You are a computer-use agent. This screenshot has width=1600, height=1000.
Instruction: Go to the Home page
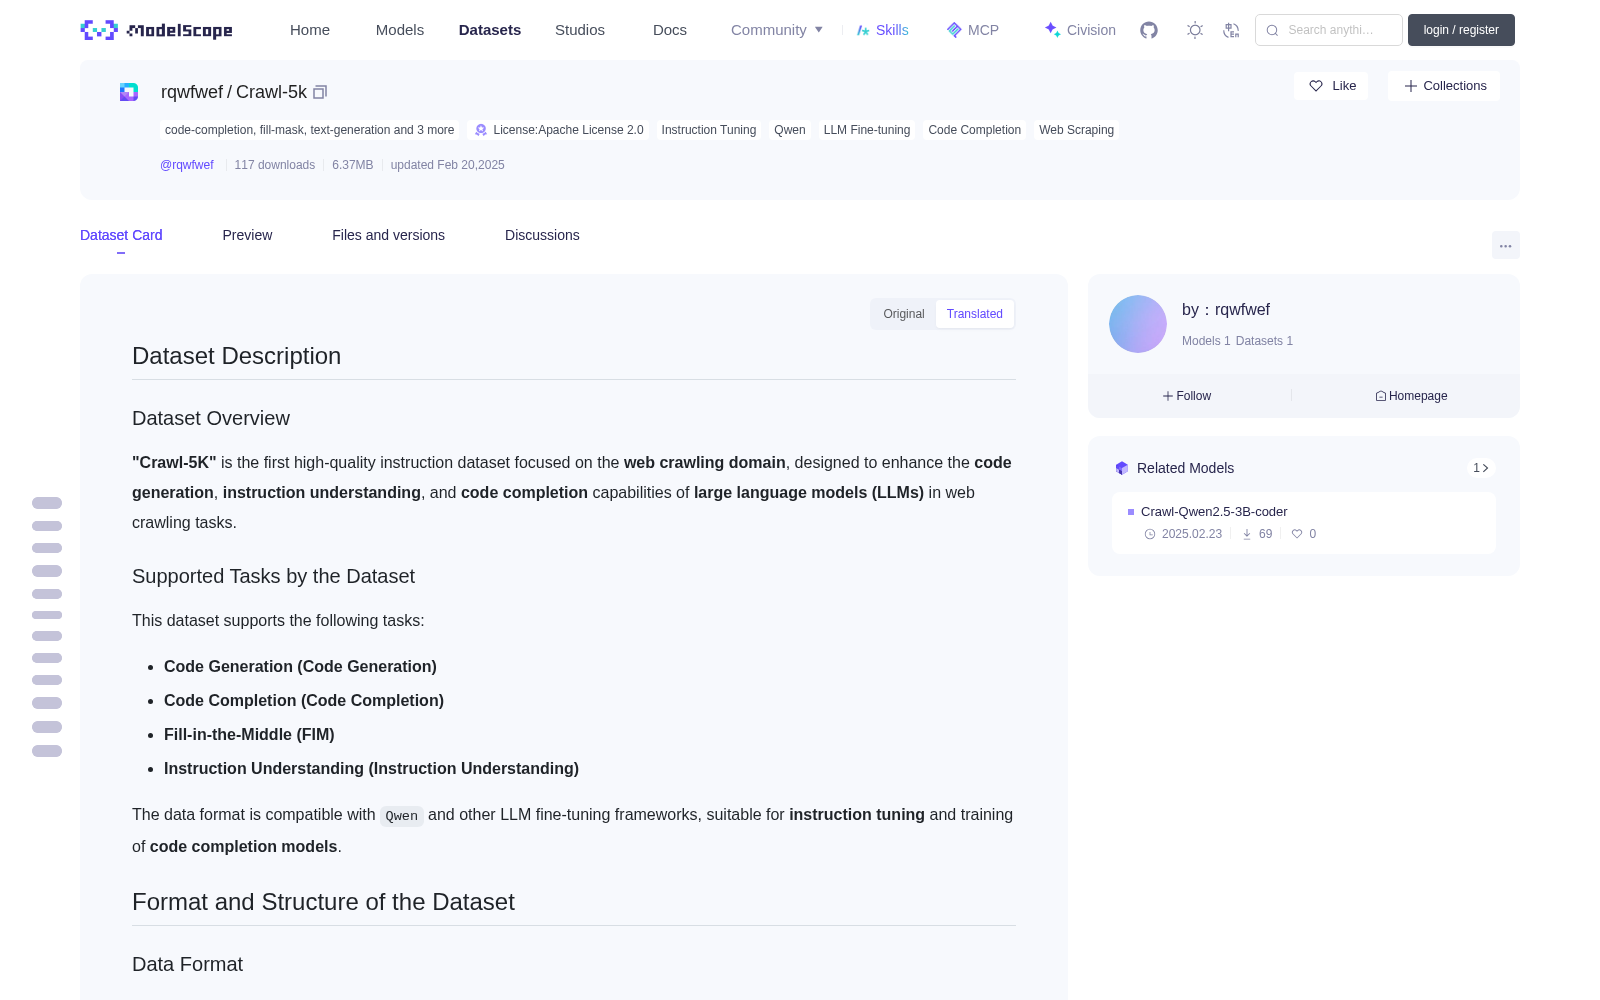tap(310, 30)
